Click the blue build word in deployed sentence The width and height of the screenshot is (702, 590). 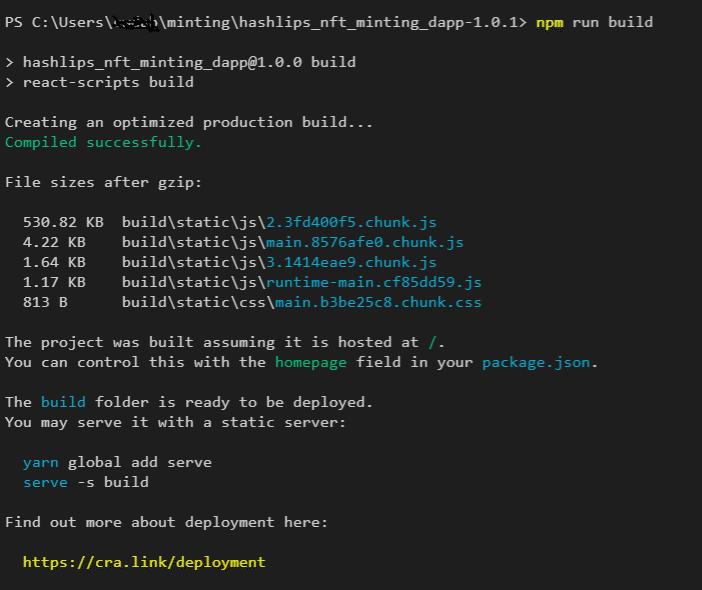pos(63,402)
